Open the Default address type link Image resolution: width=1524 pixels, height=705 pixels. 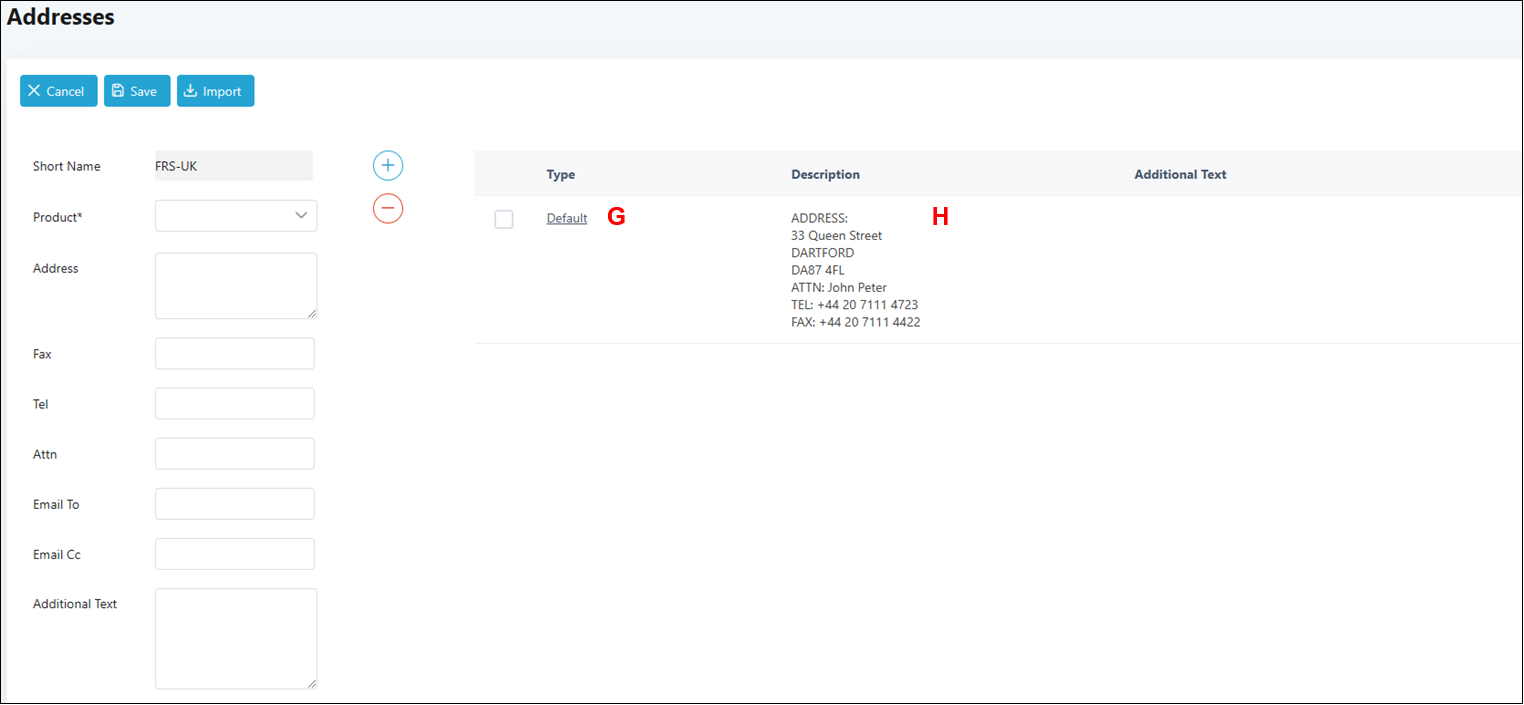(566, 218)
